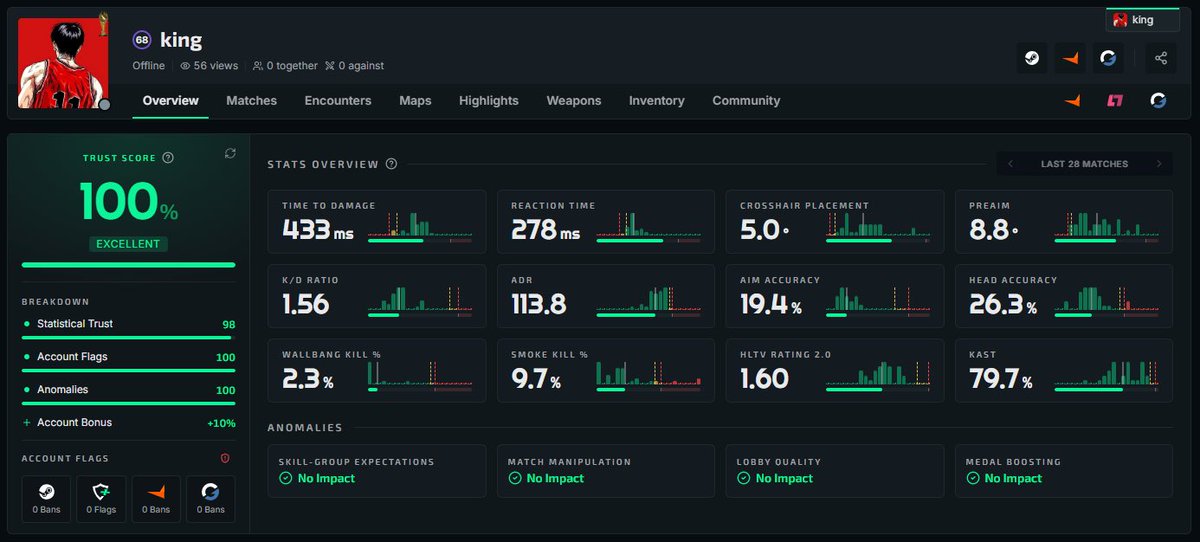
Task: Click the checkmark icon in Skill-Group Expectations
Action: coord(287,478)
